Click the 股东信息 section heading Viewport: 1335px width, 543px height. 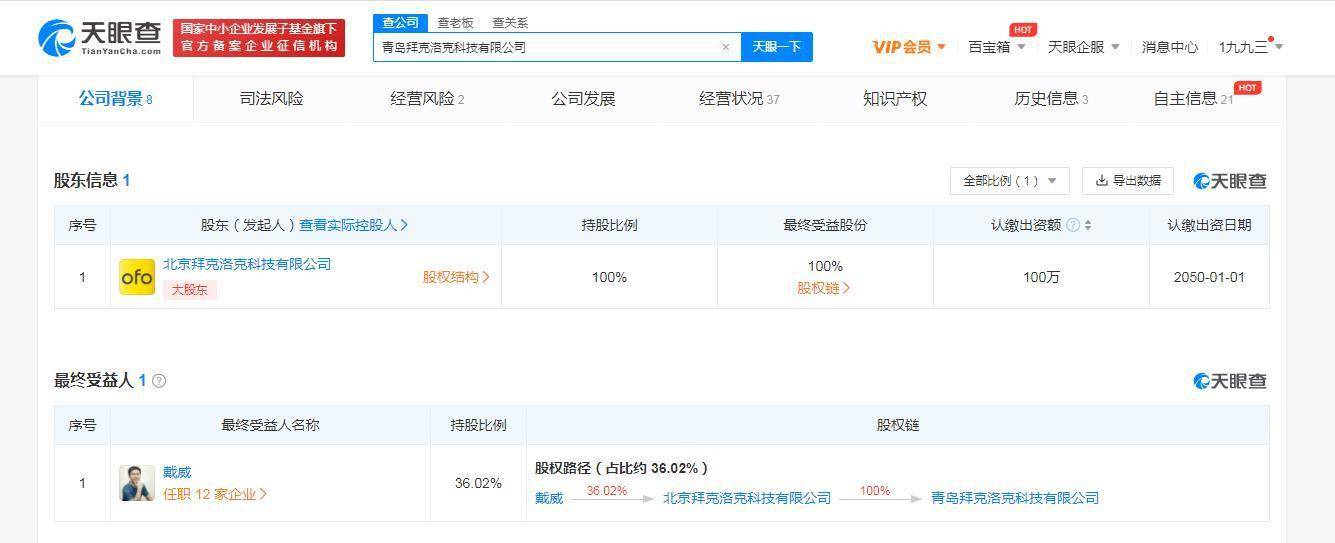(x=92, y=181)
